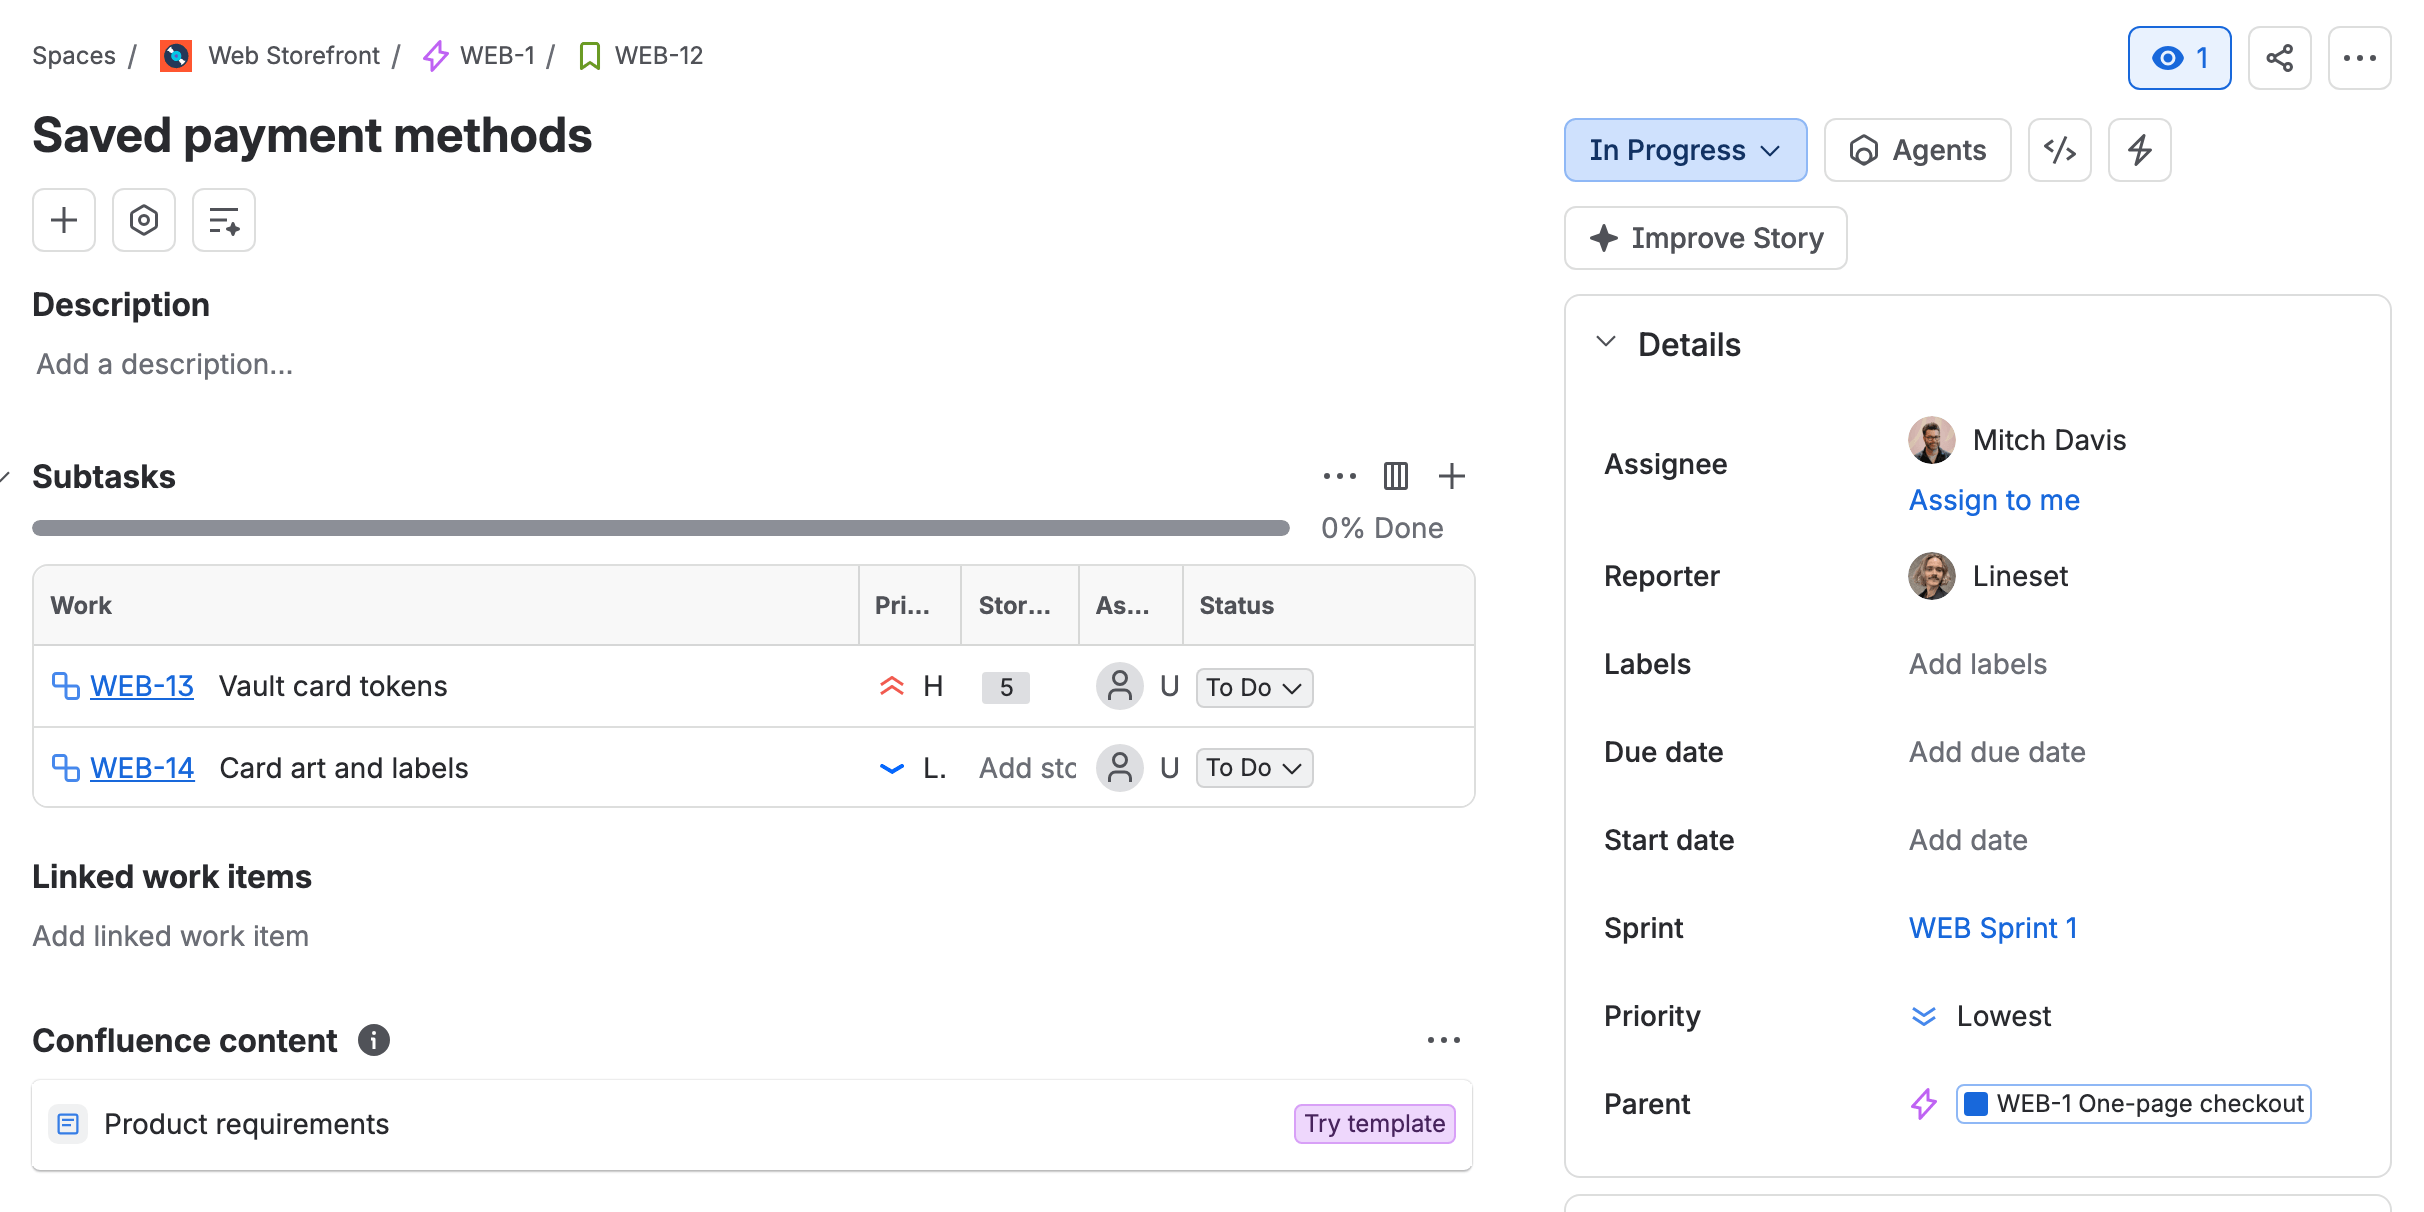Image resolution: width=2424 pixels, height=1212 pixels.
Task: Click the unassigned avatar for WEB-14
Action: pos(1120,768)
